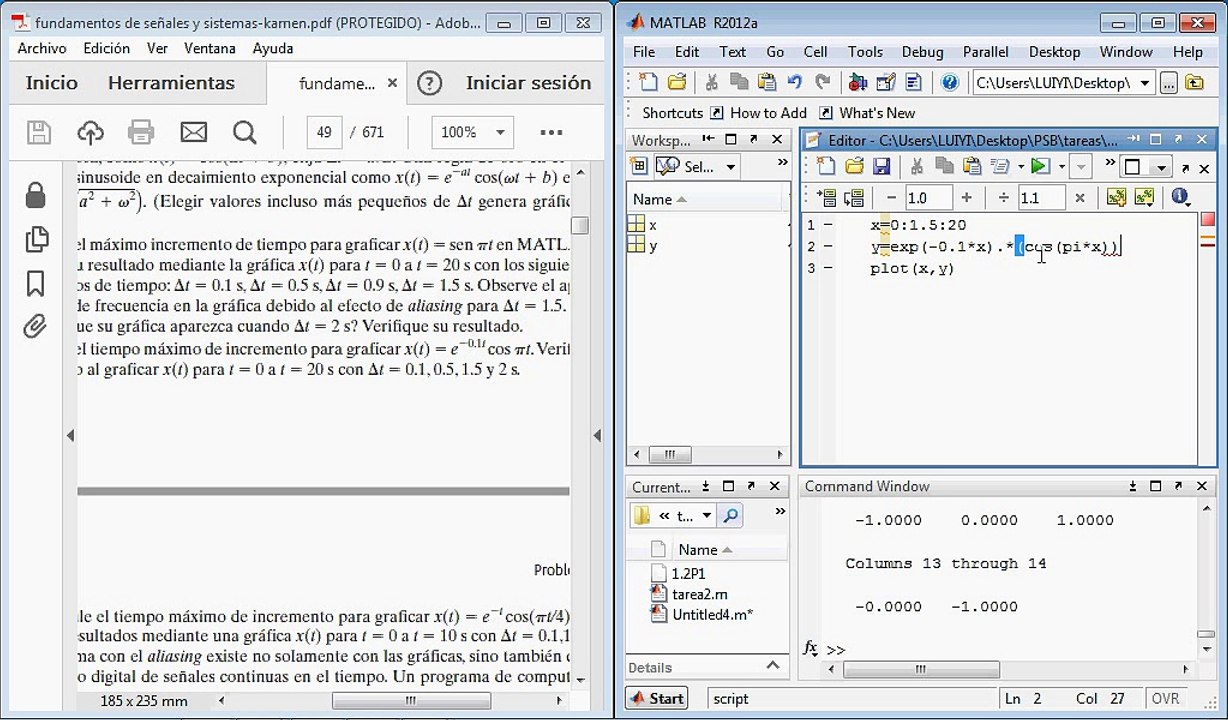The width and height of the screenshot is (1228, 720).
Task: Undo the last action in the MATLAB toolbar
Action: 795,83
